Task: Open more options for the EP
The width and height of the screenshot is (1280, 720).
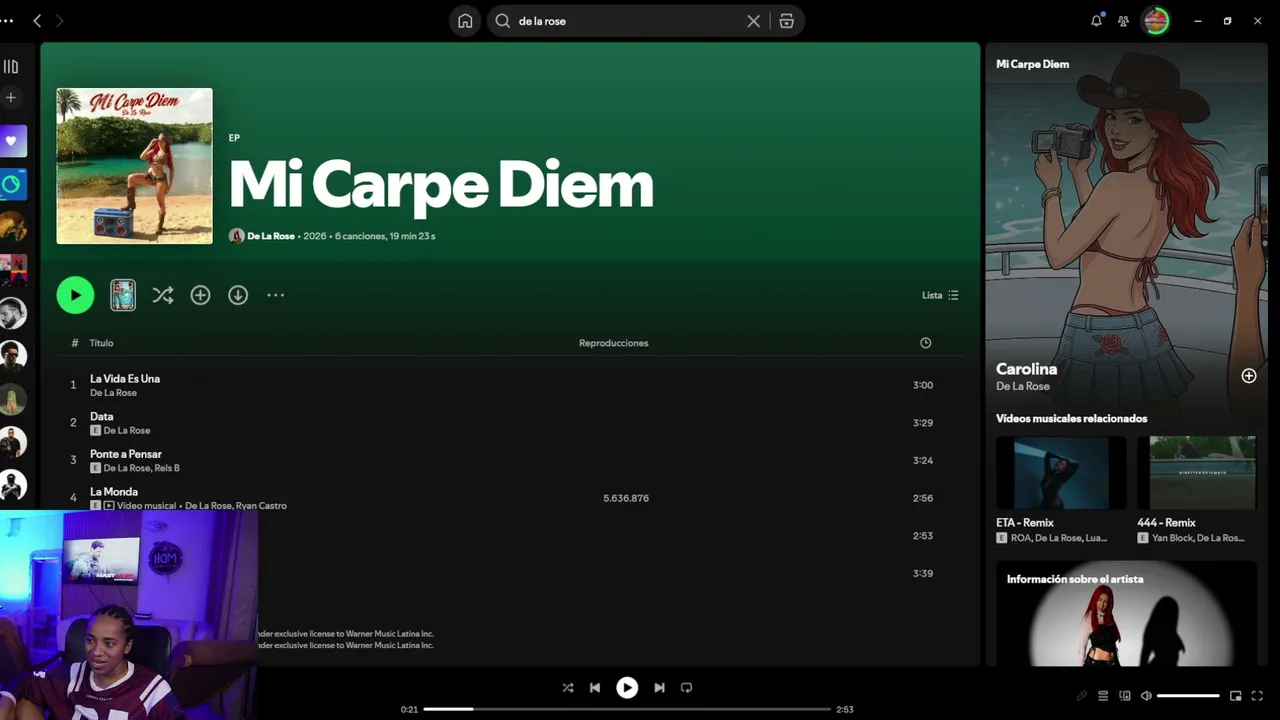Action: 276,295
